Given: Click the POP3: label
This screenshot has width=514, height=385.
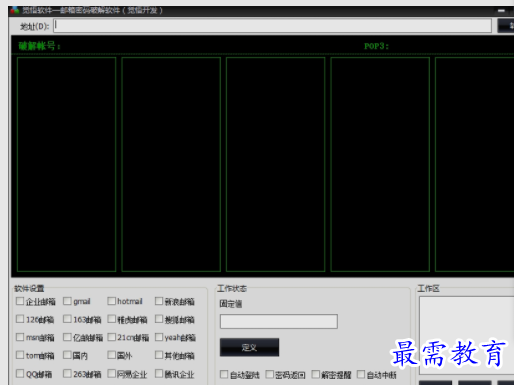Looking at the screenshot, I should coord(376,46).
